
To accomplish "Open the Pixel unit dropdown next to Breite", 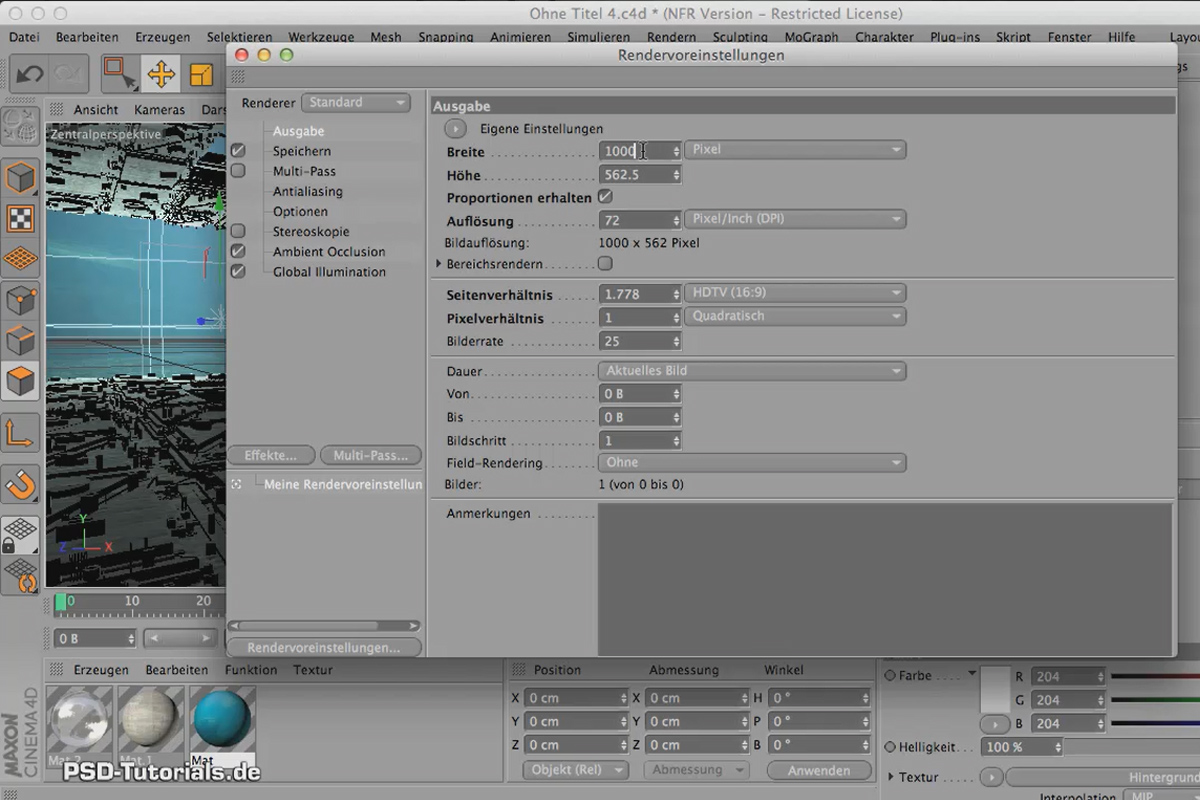I will (x=796, y=150).
